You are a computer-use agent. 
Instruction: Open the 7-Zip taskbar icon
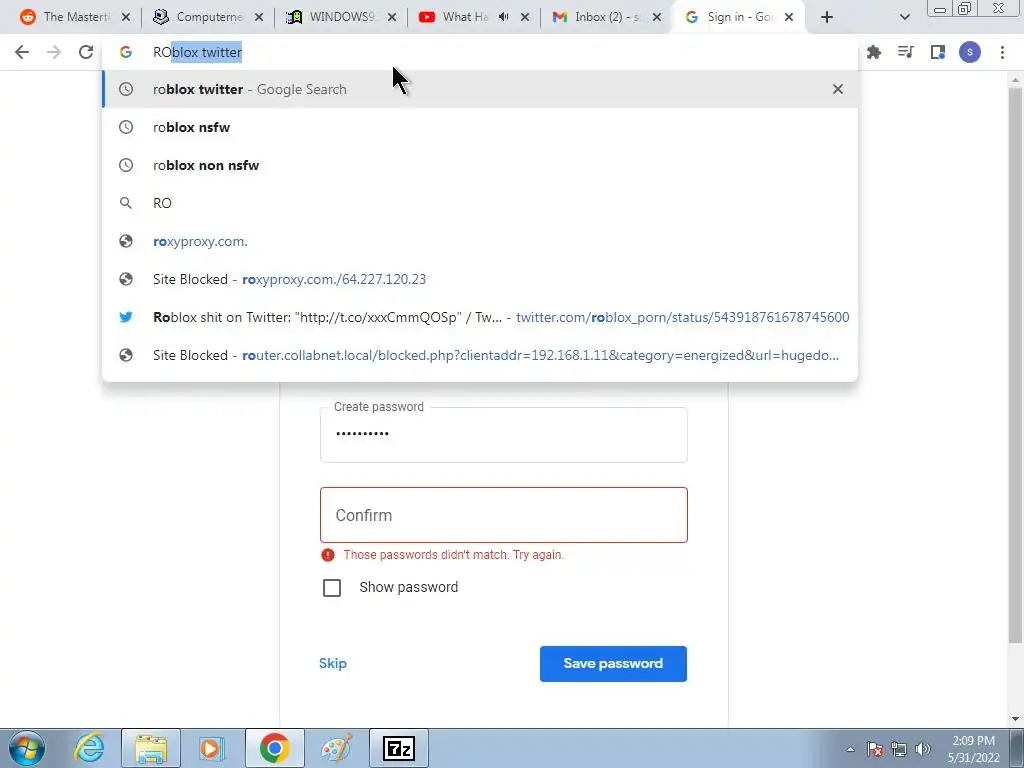click(398, 748)
